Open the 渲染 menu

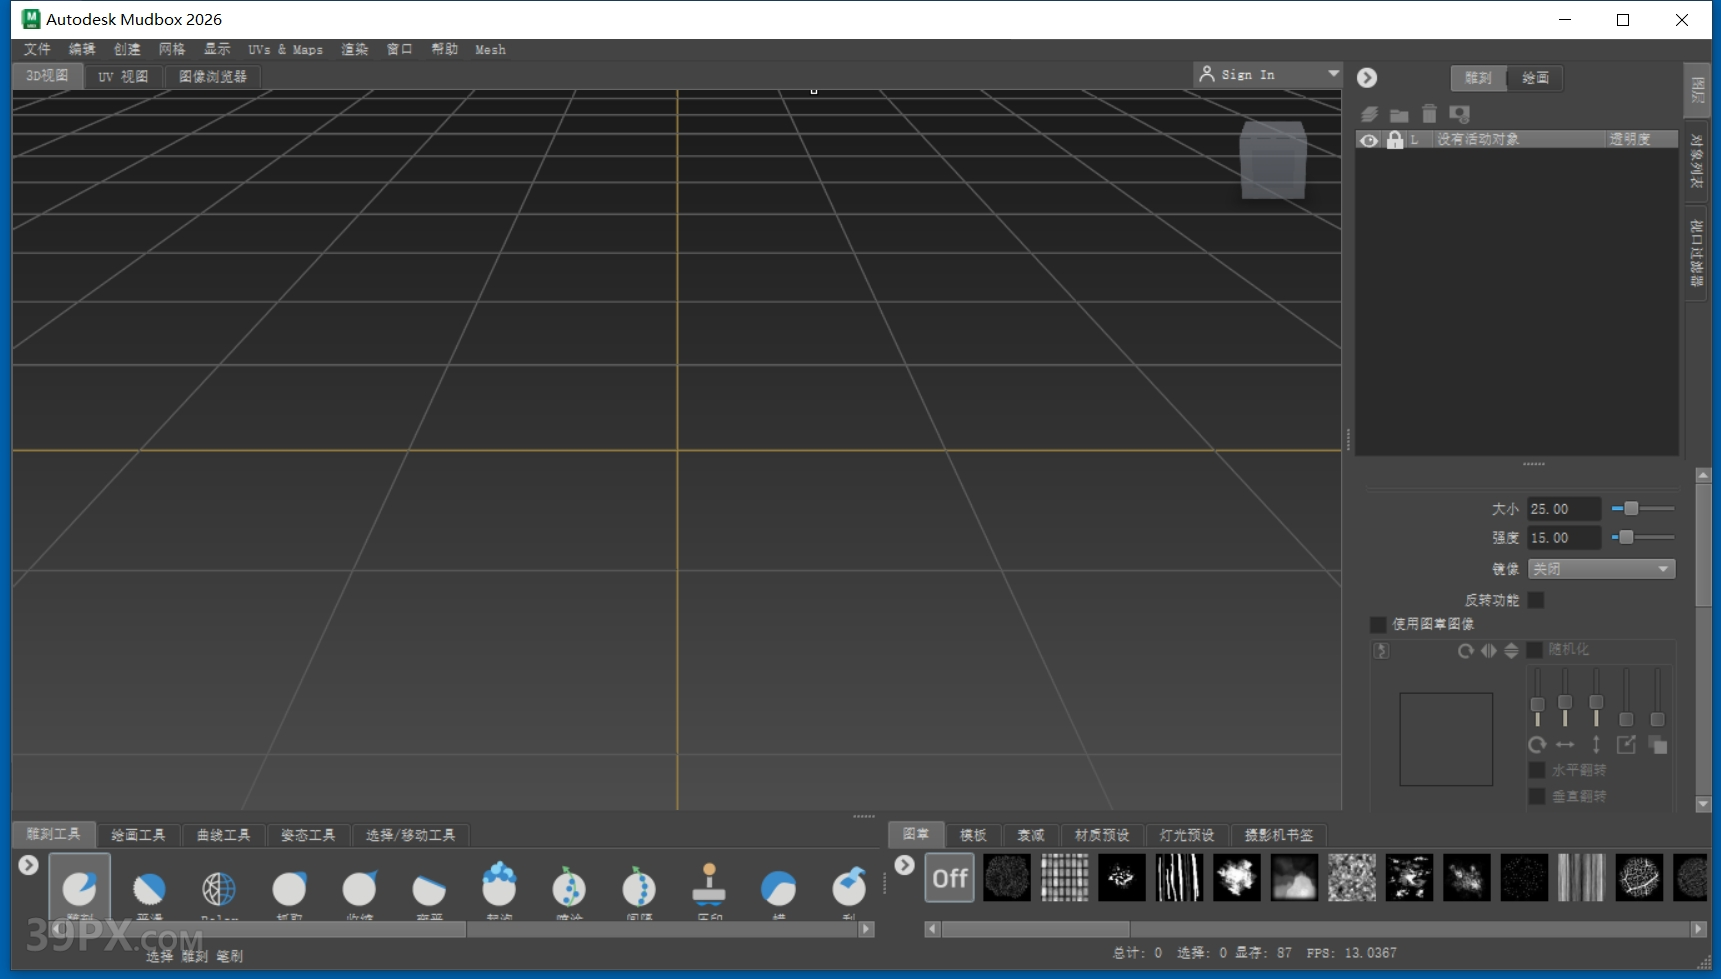coord(354,49)
